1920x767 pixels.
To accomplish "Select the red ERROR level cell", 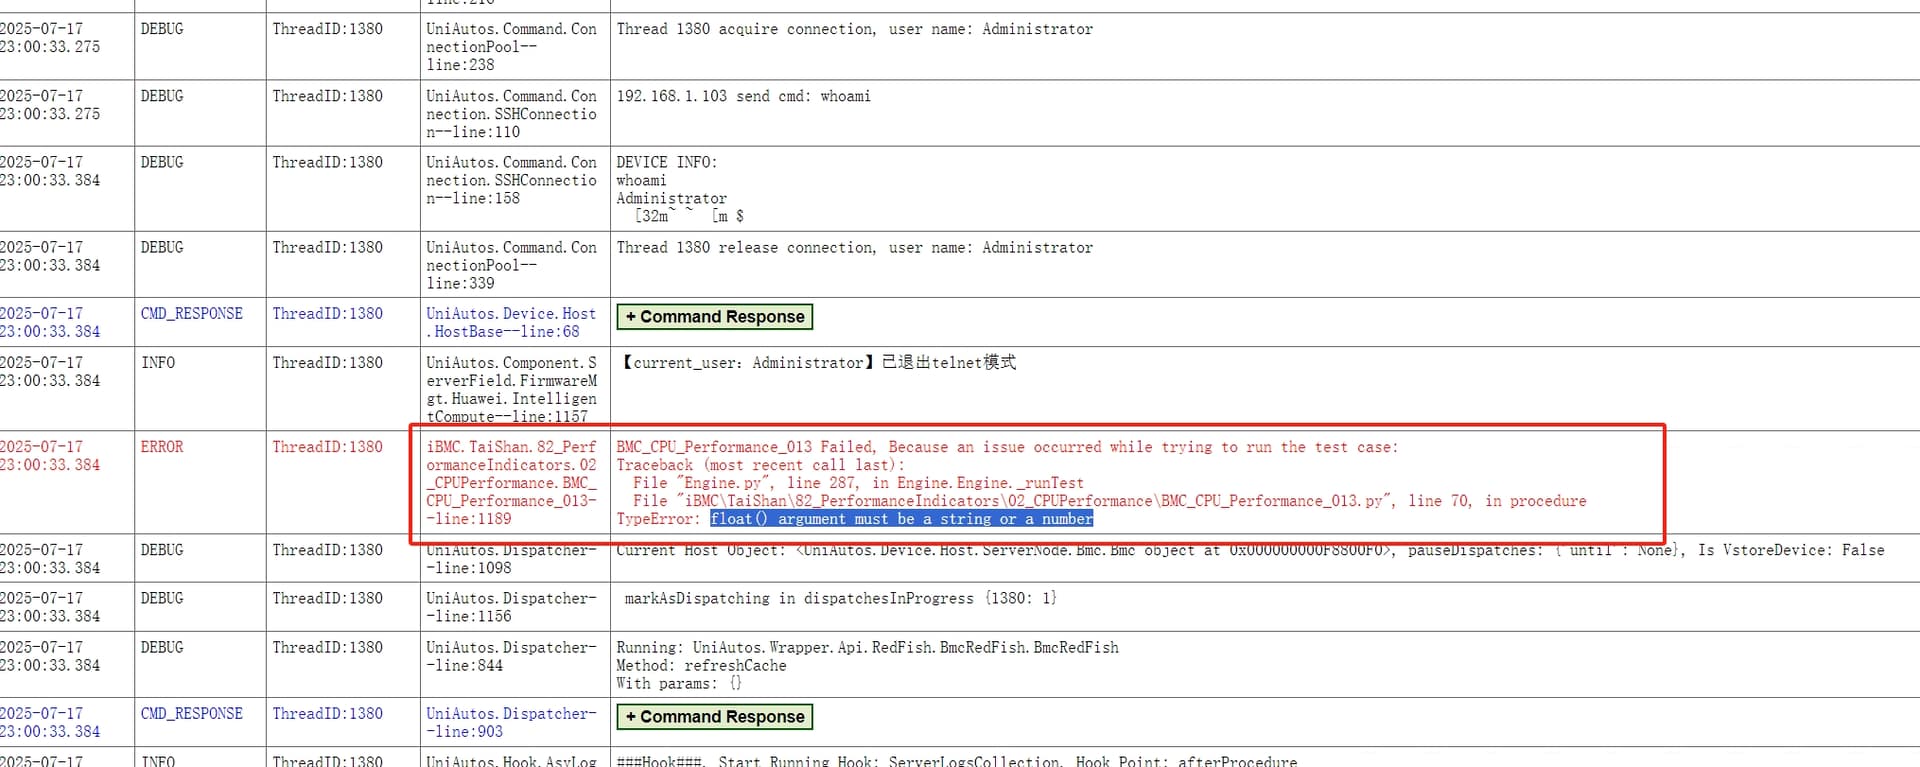I will 162,447.
